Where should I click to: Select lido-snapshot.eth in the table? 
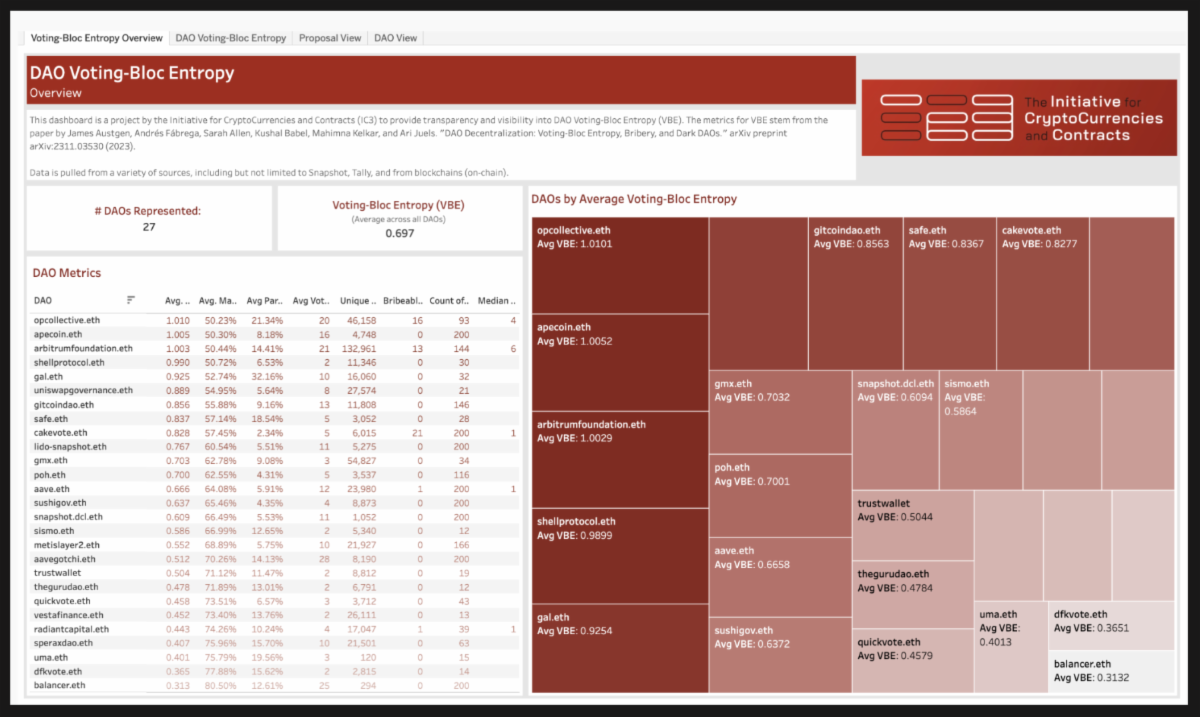pos(69,446)
